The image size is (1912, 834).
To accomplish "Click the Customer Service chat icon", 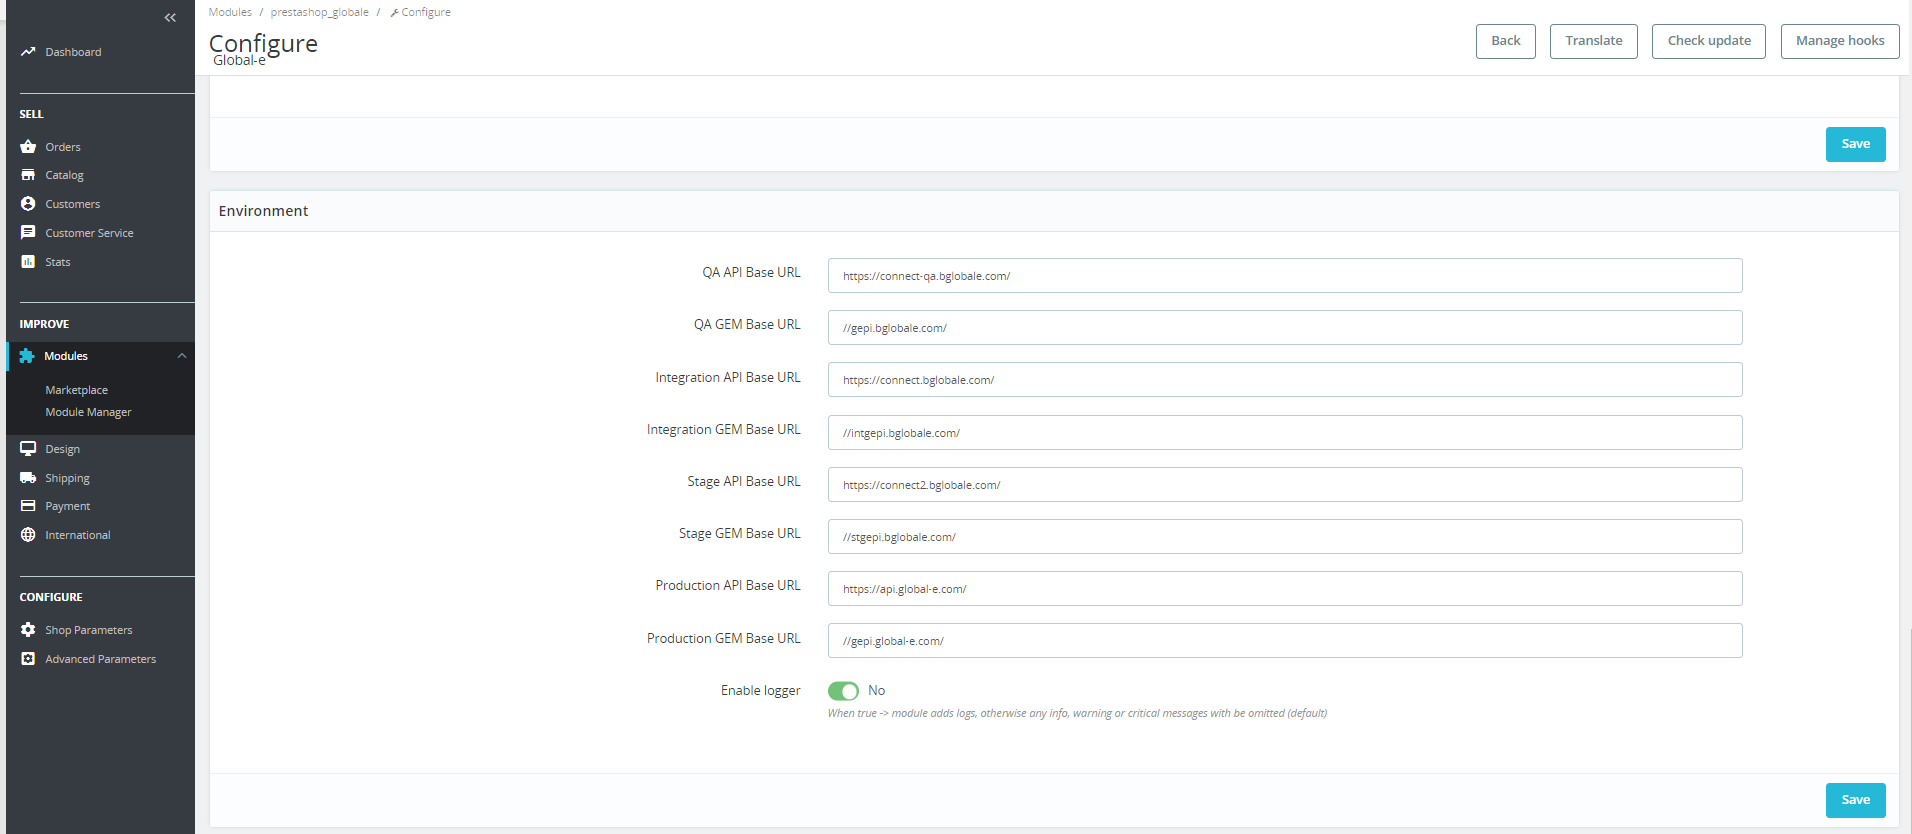I will (28, 233).
